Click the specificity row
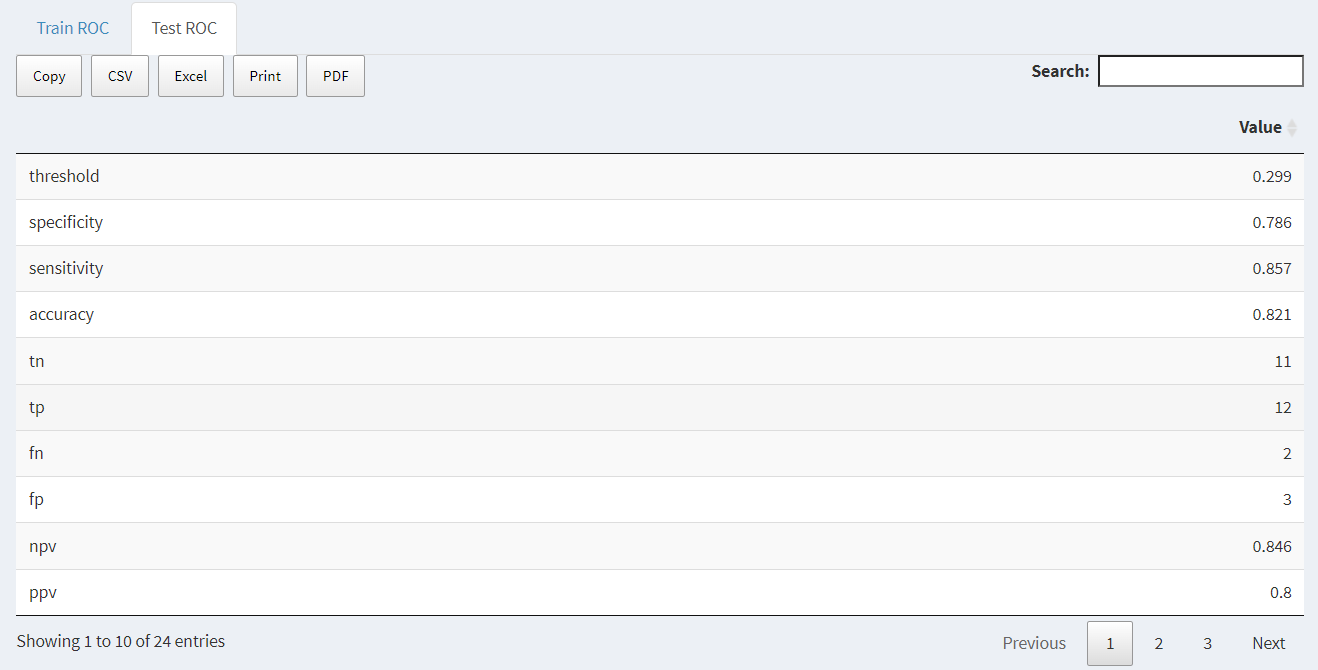The height and width of the screenshot is (670, 1318). pyautogui.click(x=66, y=222)
